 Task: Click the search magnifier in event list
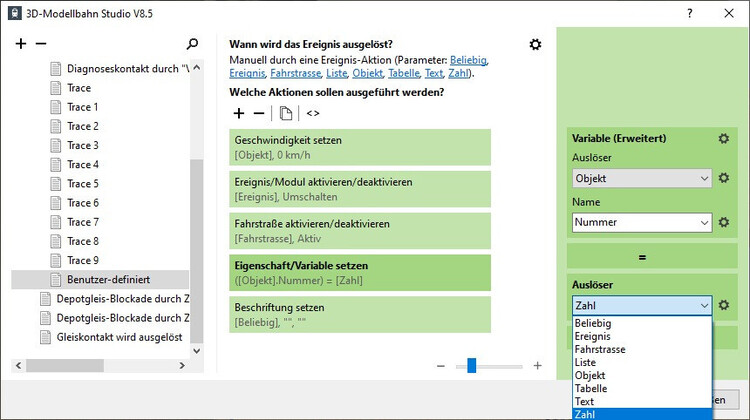click(192, 44)
